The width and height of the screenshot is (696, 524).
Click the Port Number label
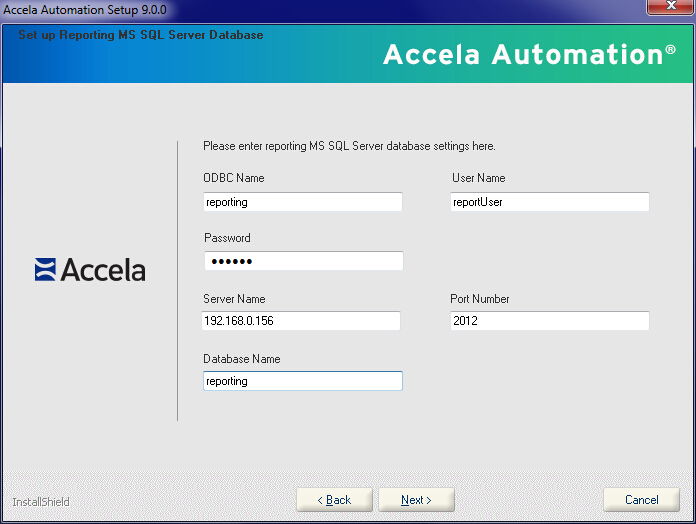[480, 299]
